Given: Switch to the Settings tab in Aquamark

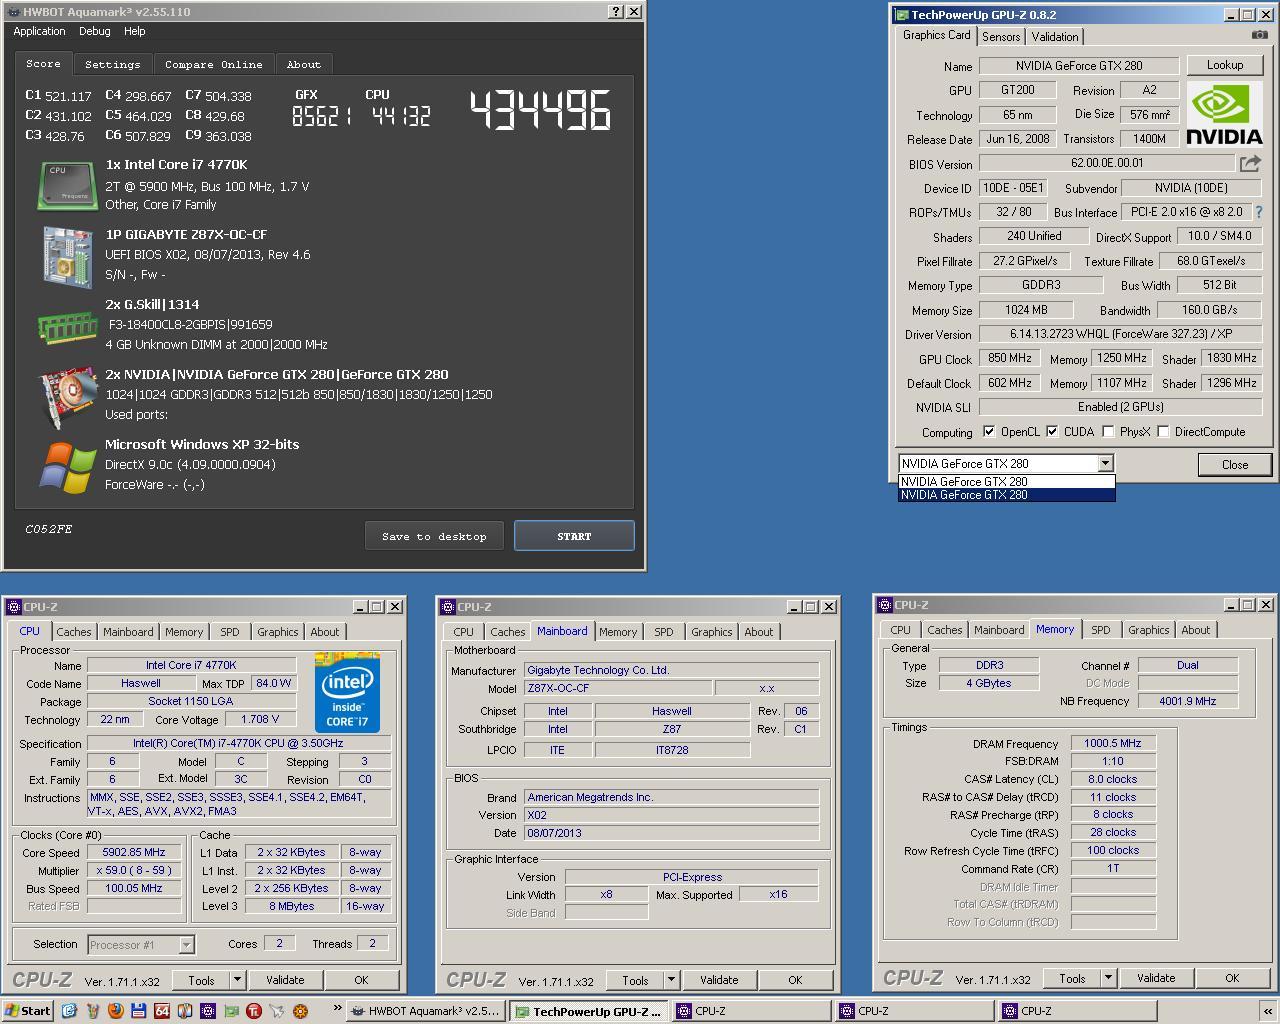Looking at the screenshot, I should 112,64.
